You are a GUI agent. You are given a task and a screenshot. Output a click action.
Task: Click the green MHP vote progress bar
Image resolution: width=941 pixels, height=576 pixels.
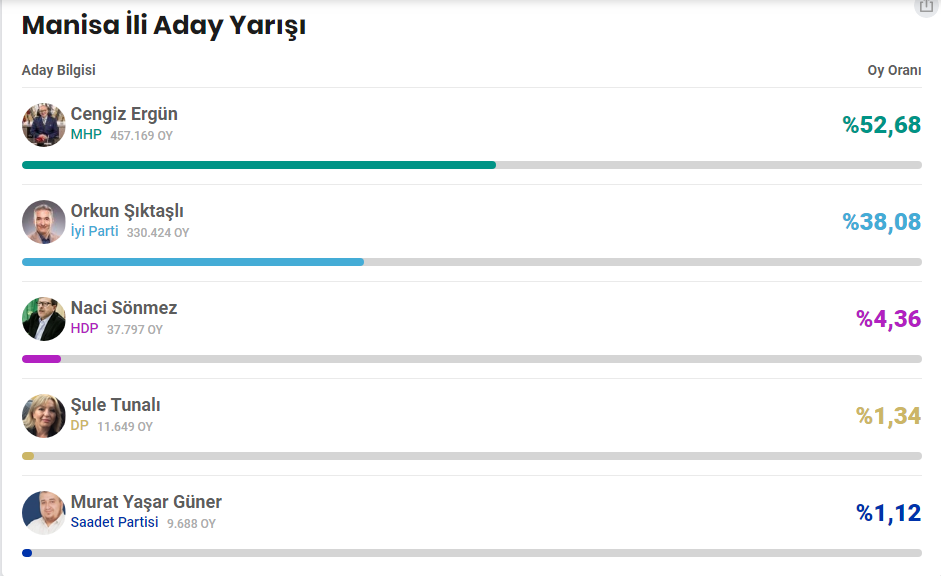tap(259, 165)
